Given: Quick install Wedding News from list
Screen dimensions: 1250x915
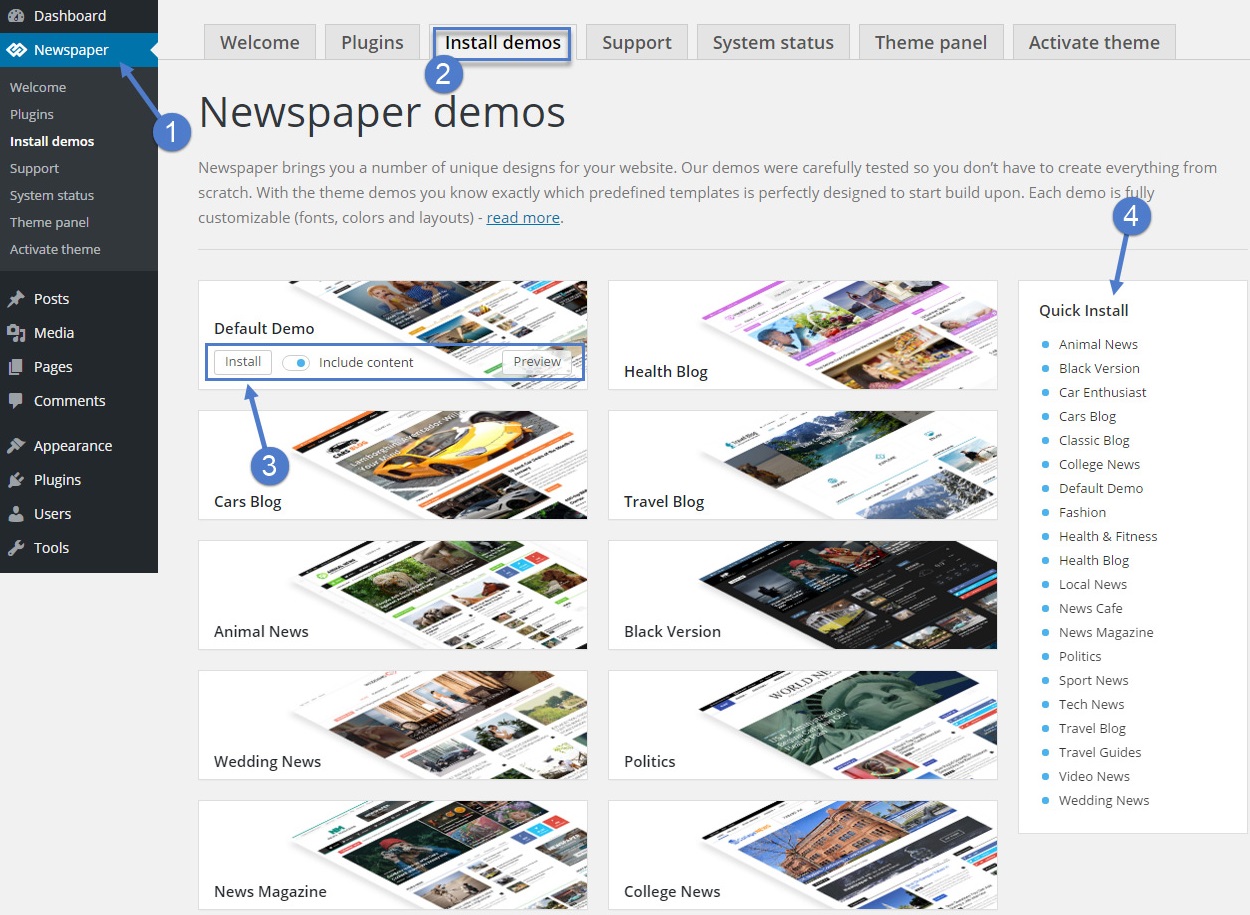Looking at the screenshot, I should pos(1104,800).
